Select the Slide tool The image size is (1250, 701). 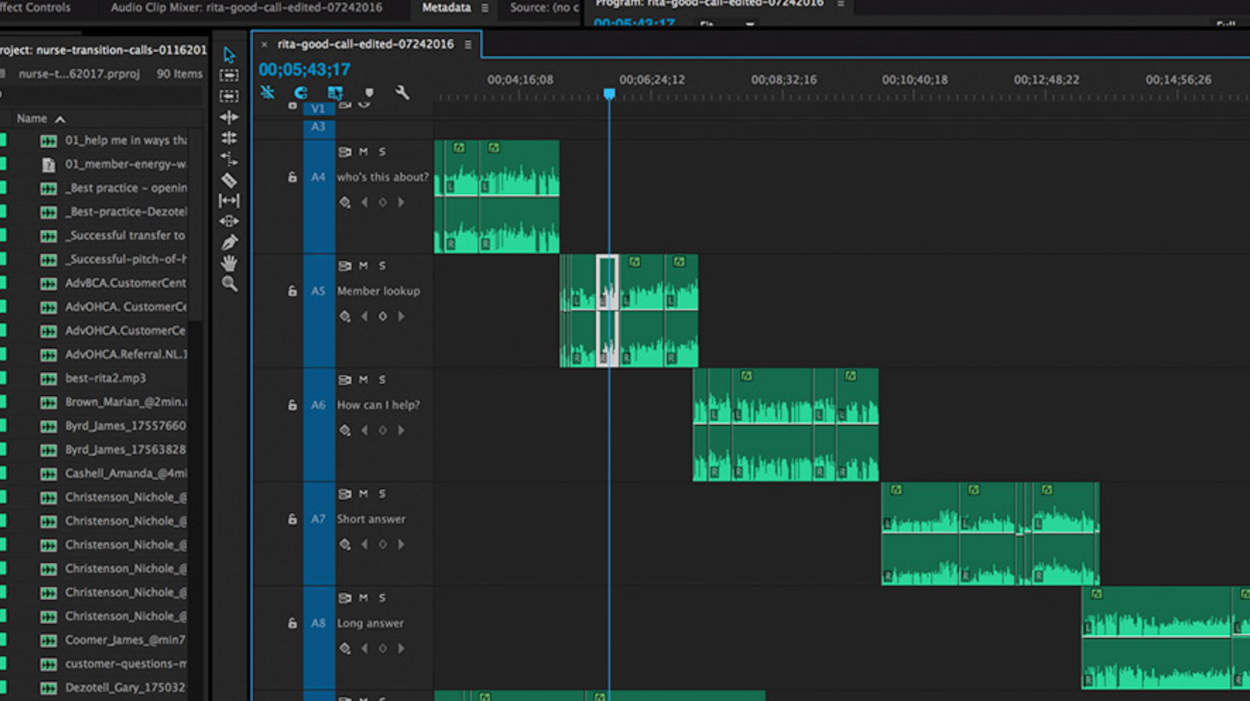pos(229,221)
